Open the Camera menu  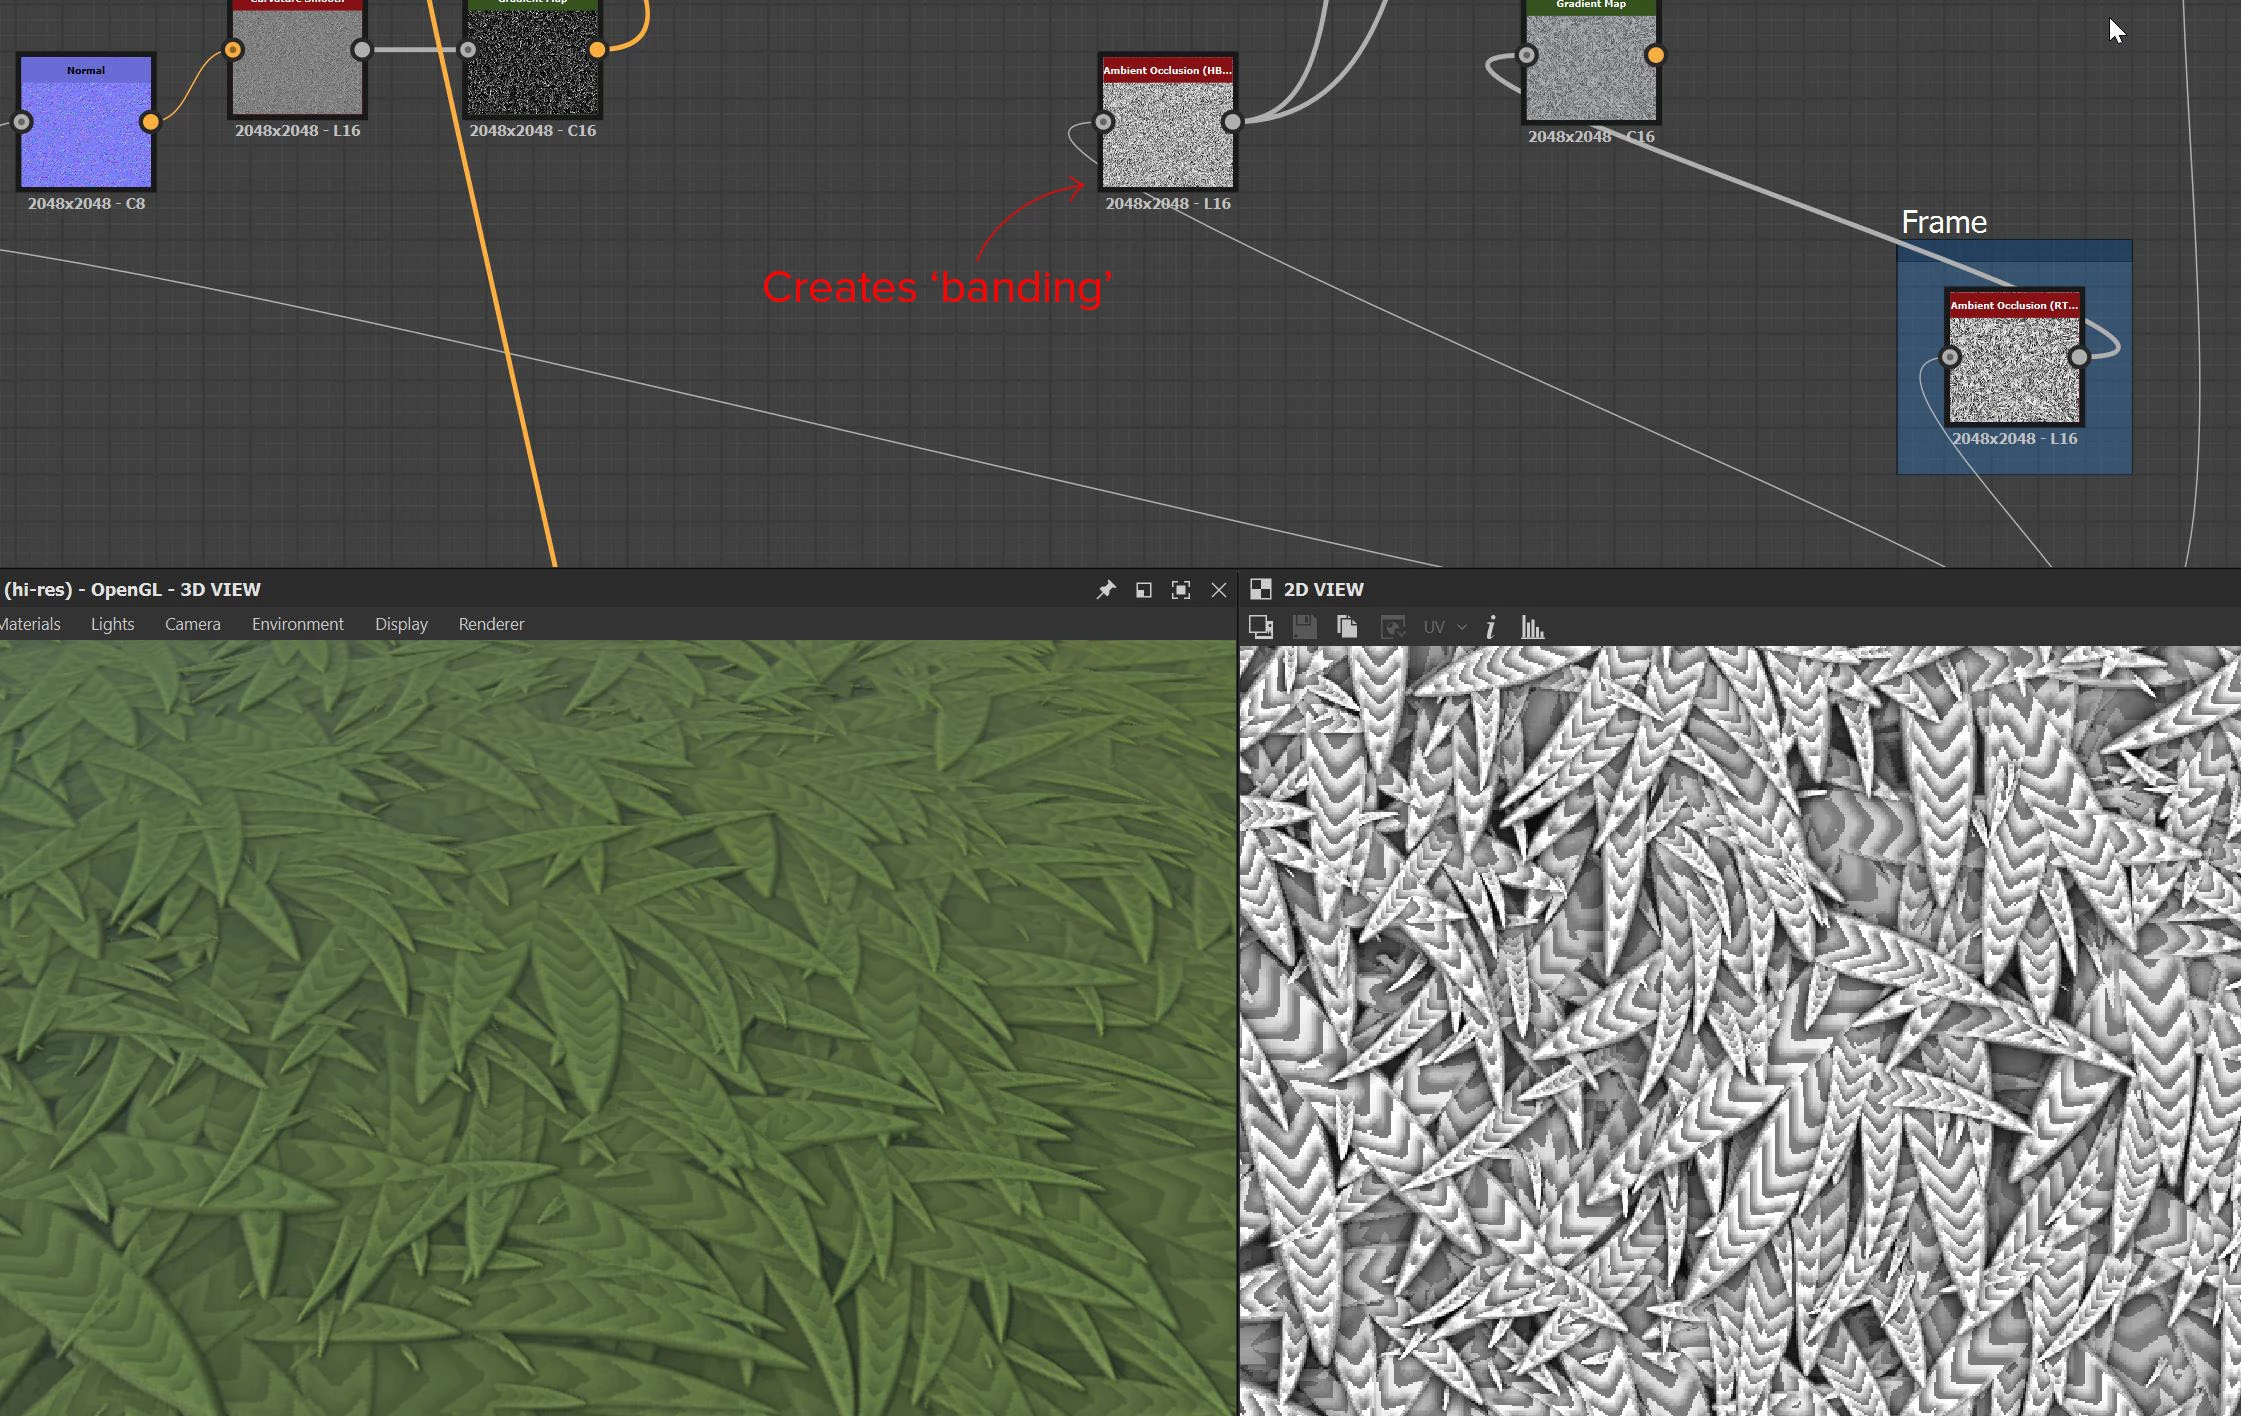coord(192,624)
